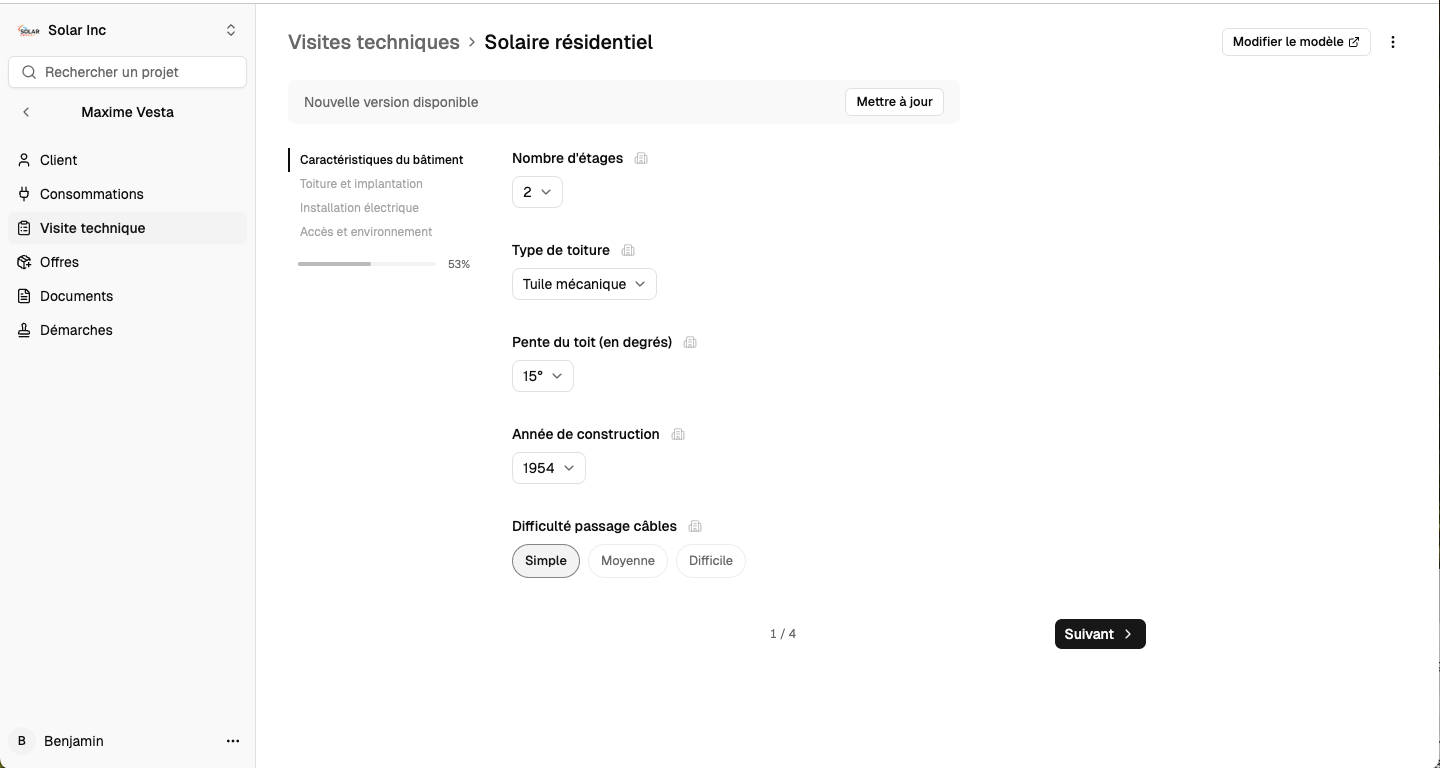Open the Année de construction dropdown
The width and height of the screenshot is (1440, 768).
[x=548, y=468]
